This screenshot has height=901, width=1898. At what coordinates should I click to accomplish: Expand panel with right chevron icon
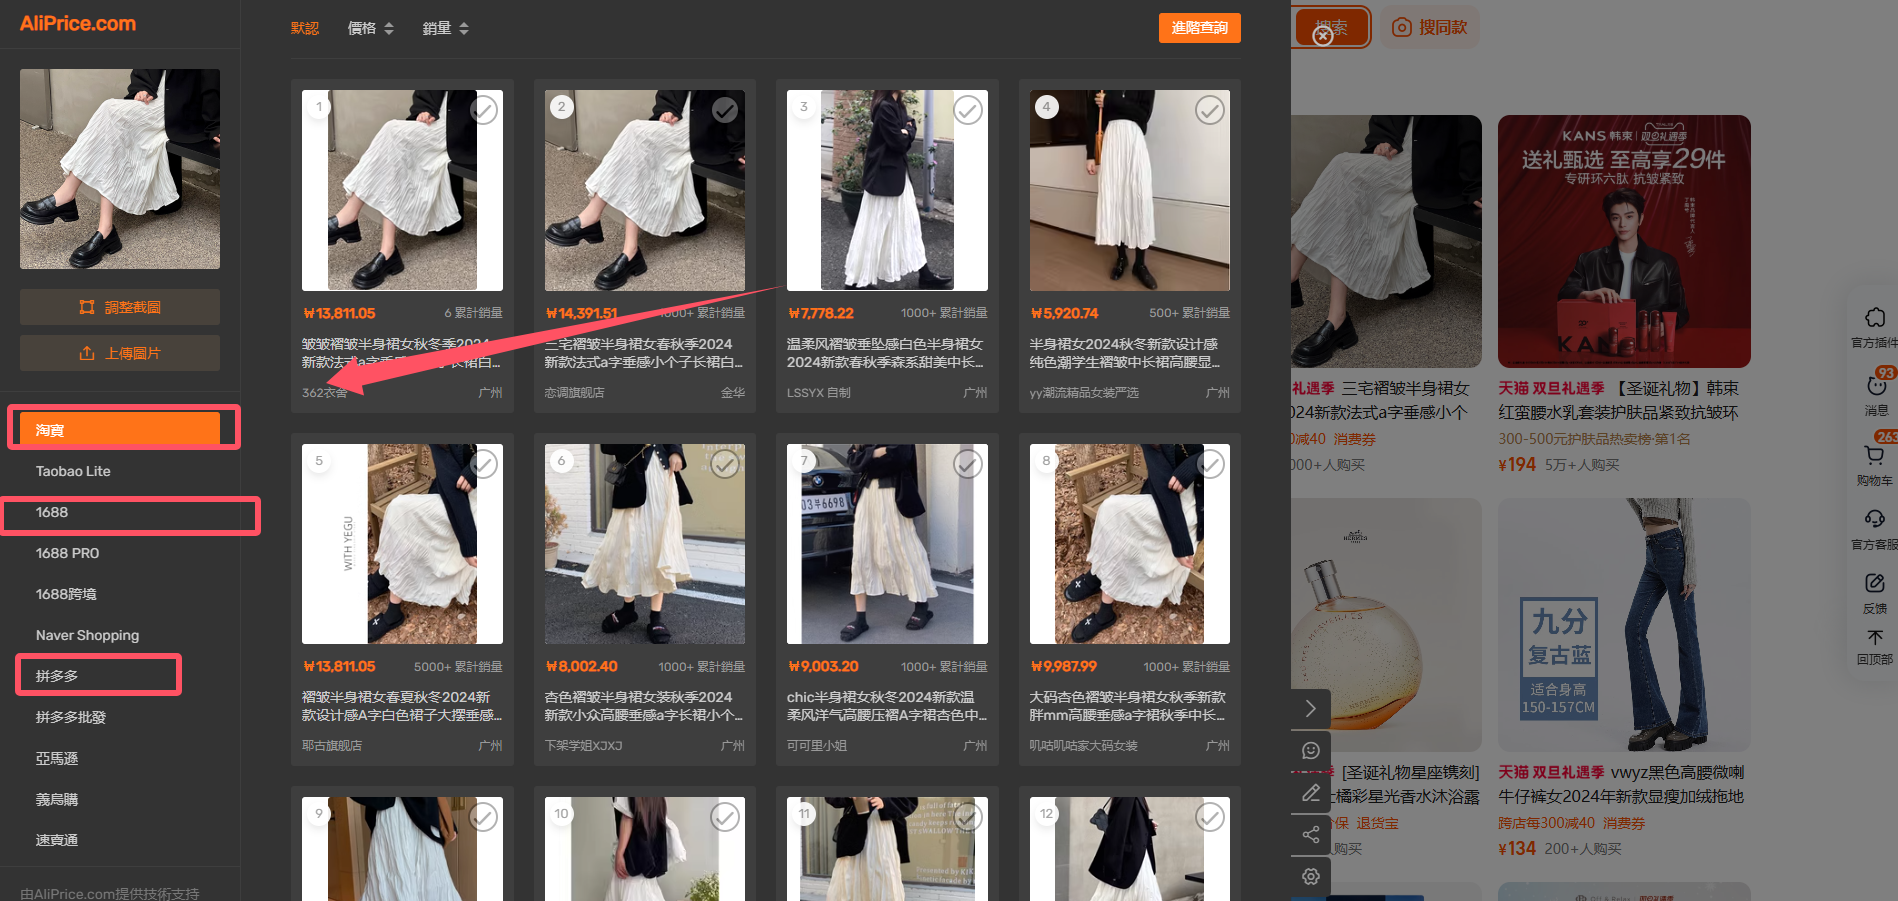[x=1311, y=709]
